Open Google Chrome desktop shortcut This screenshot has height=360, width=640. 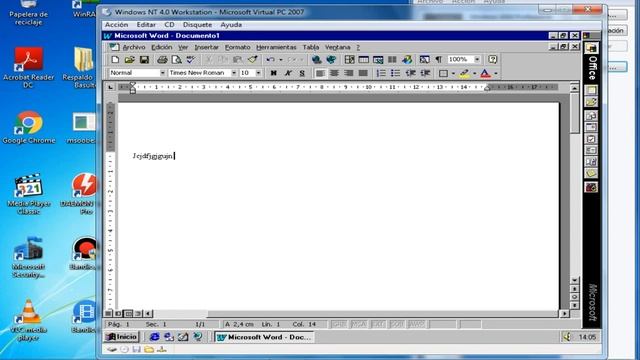[x=28, y=127]
